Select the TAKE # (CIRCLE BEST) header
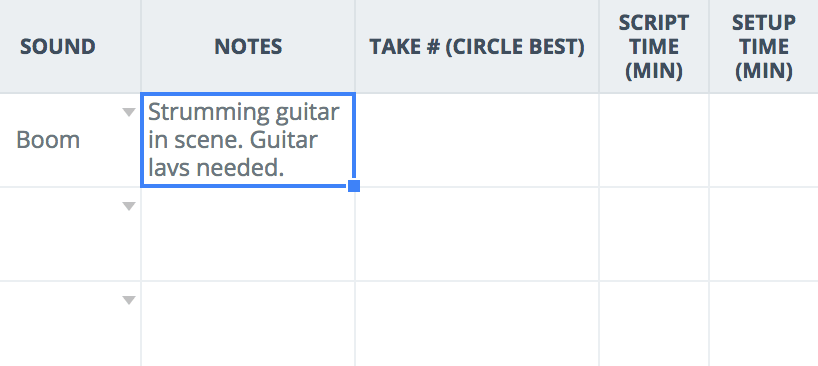Viewport: 818px width, 366px height. pyautogui.click(x=477, y=47)
